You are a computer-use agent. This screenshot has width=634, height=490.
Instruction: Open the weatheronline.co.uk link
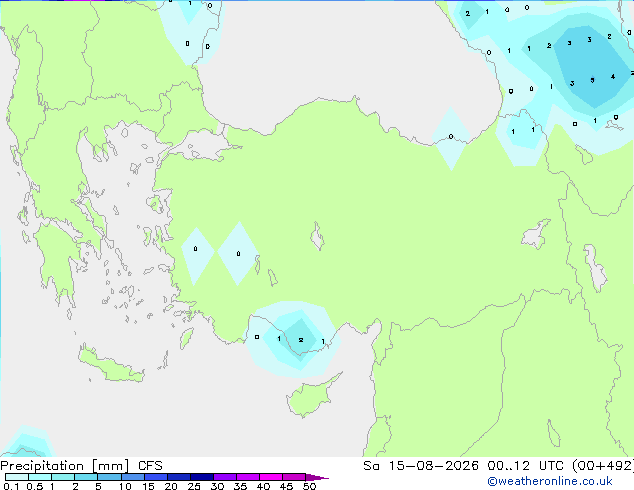coord(550,481)
